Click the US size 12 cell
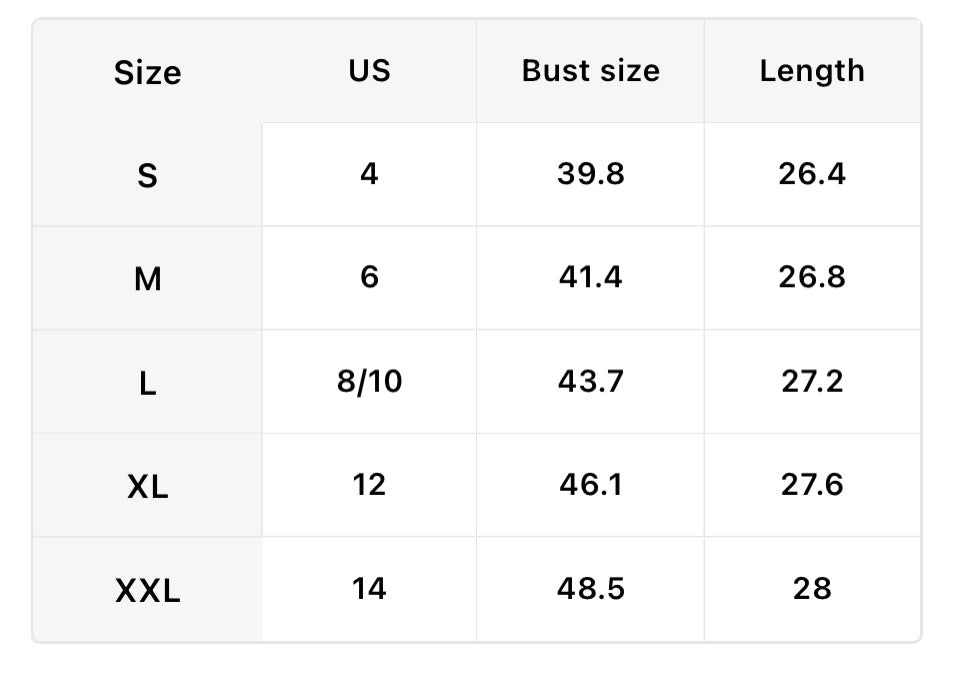The width and height of the screenshot is (960, 678). click(369, 485)
